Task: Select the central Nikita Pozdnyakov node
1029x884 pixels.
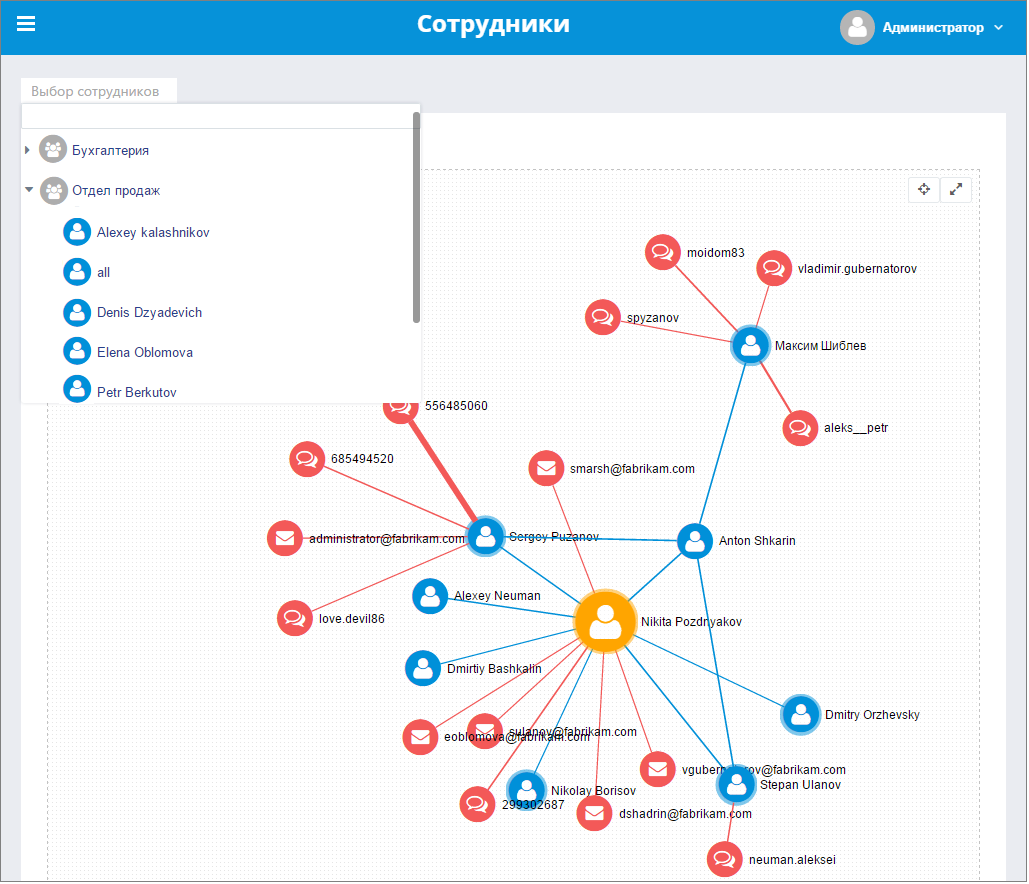Action: pyautogui.click(x=605, y=621)
